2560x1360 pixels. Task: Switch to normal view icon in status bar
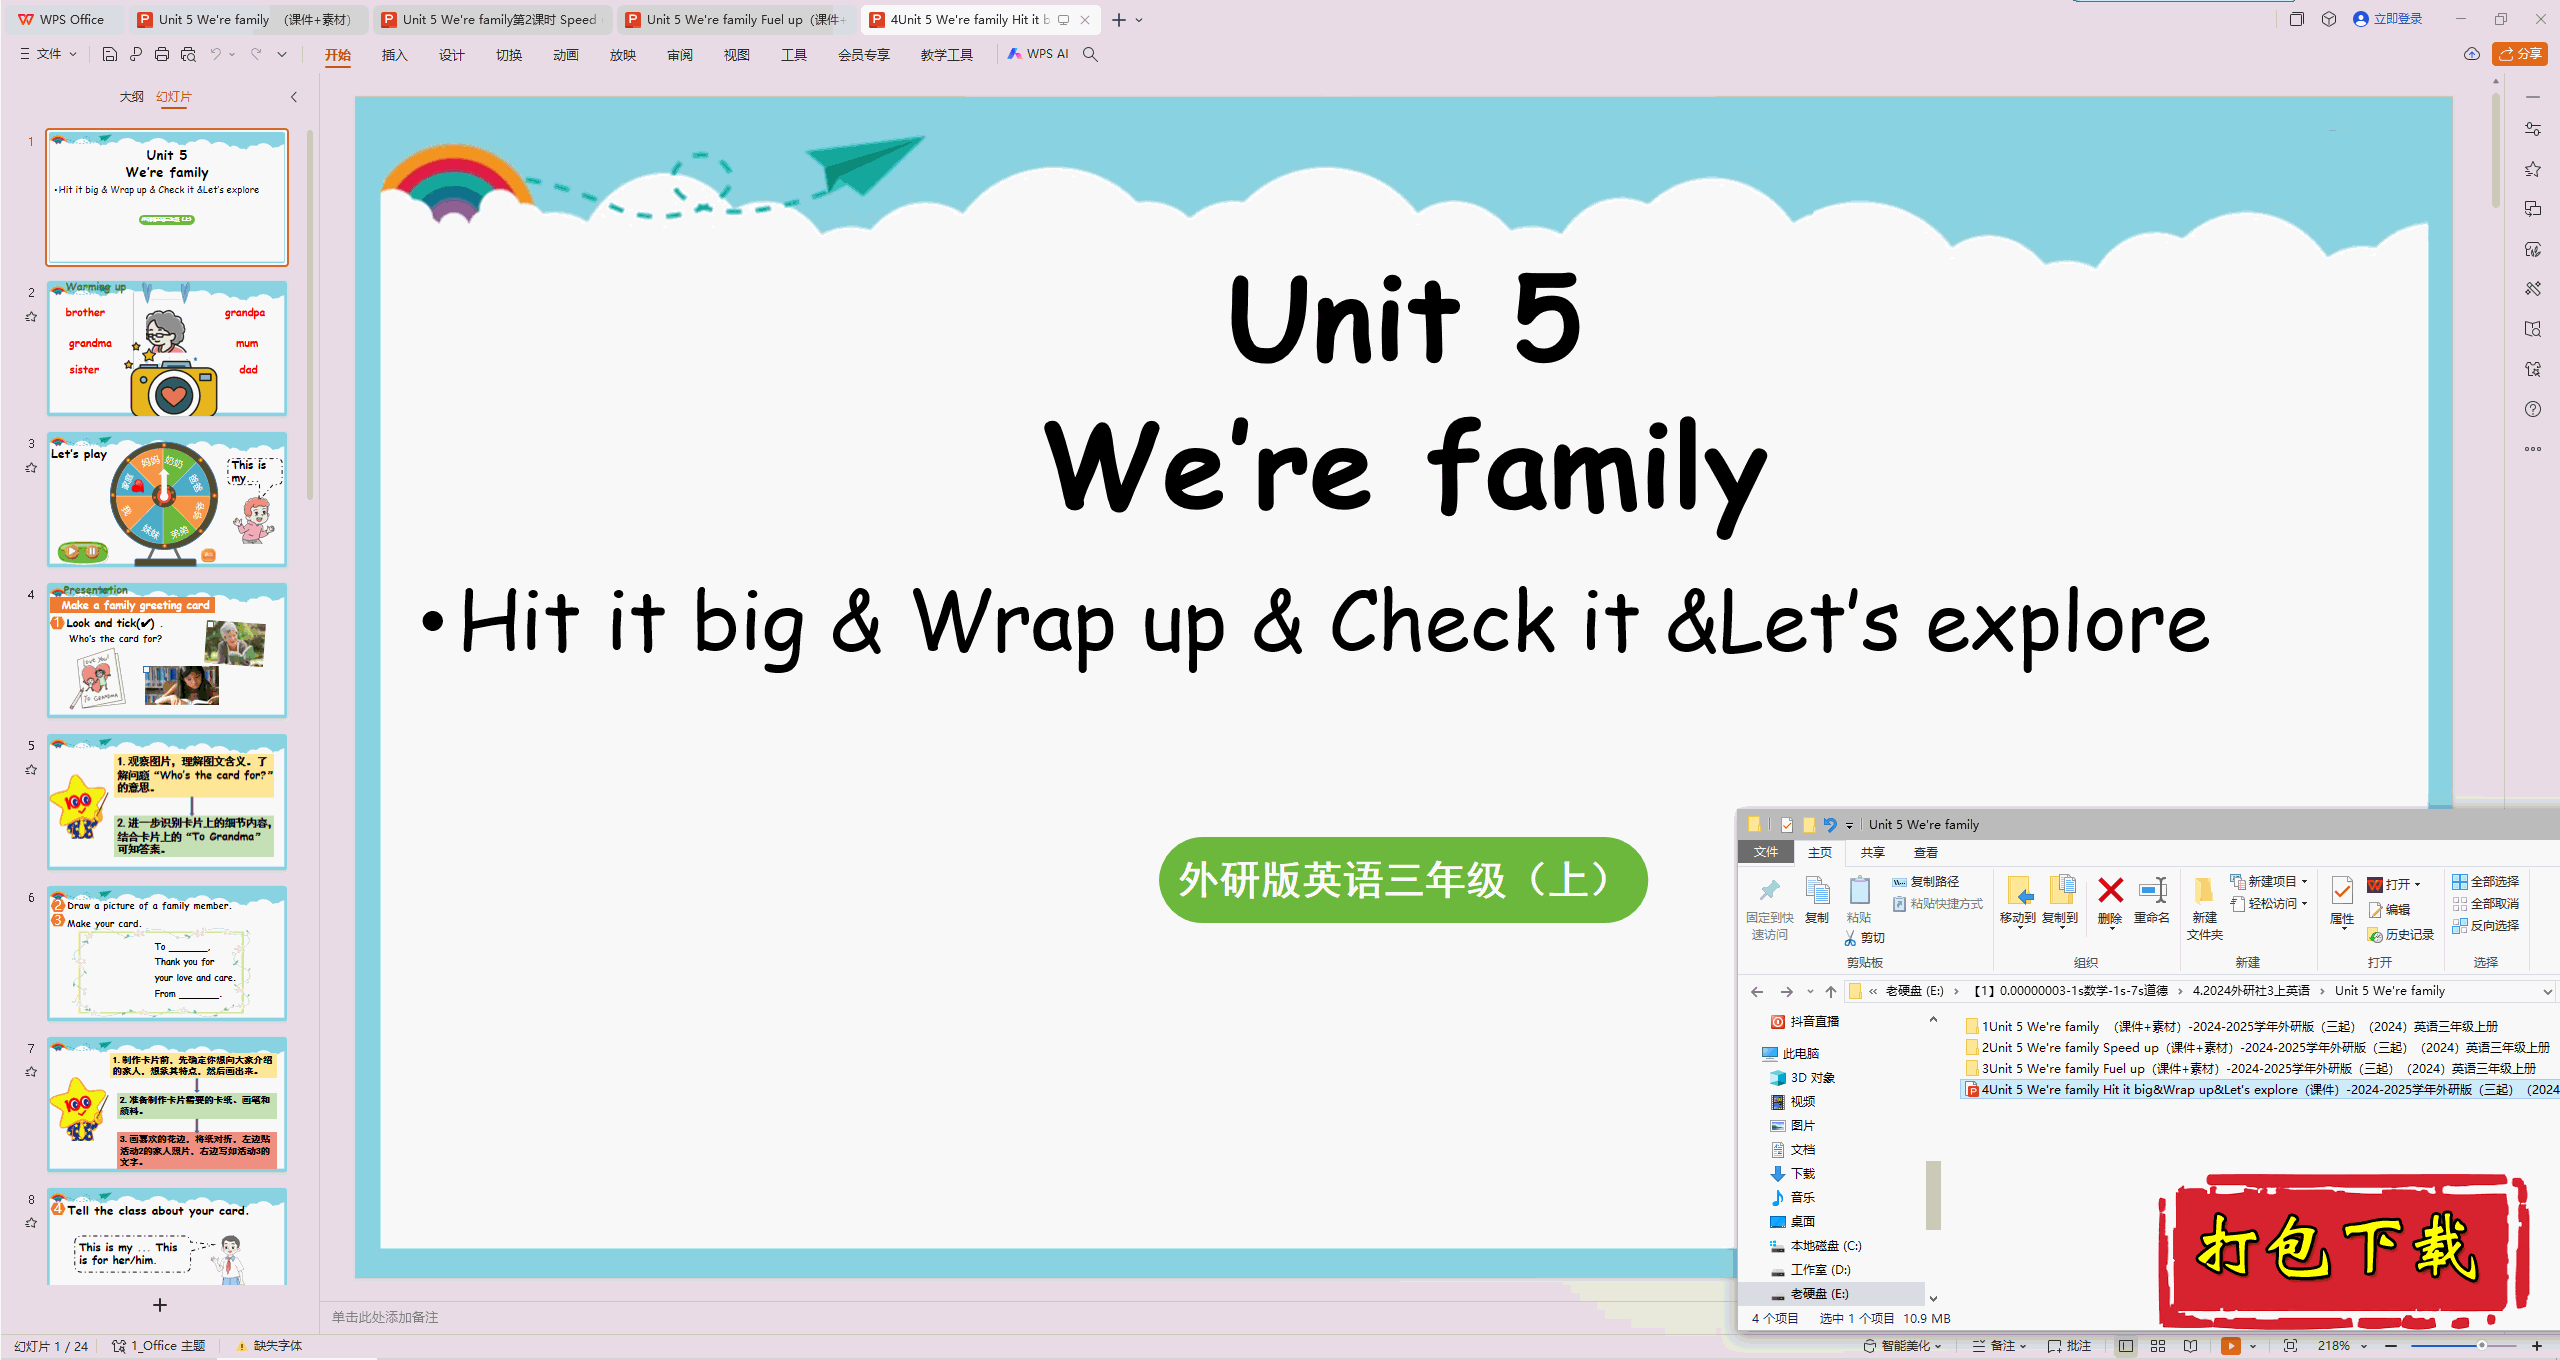pos(2126,1346)
